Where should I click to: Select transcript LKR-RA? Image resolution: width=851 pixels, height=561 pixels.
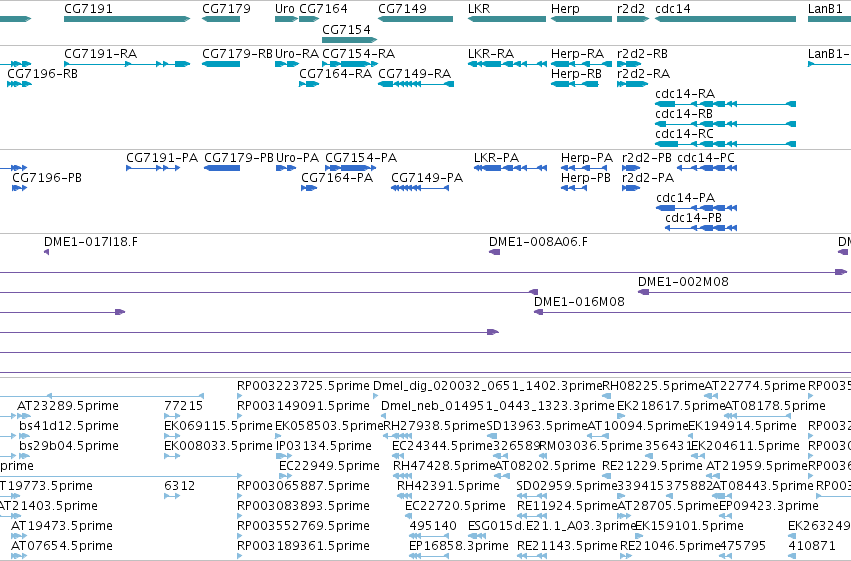pos(491,54)
